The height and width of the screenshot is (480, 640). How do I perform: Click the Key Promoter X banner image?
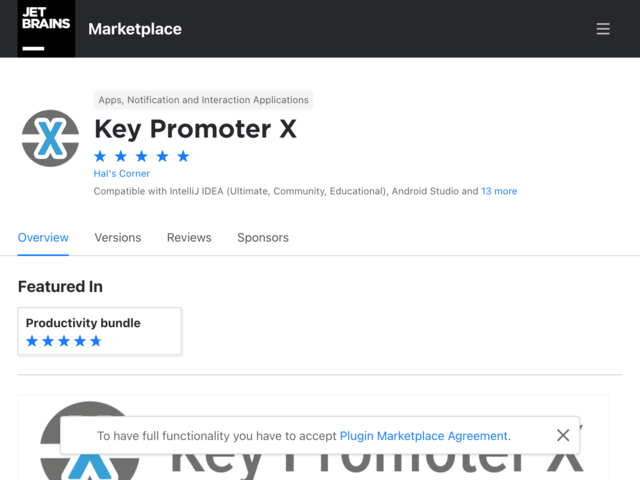click(313, 437)
